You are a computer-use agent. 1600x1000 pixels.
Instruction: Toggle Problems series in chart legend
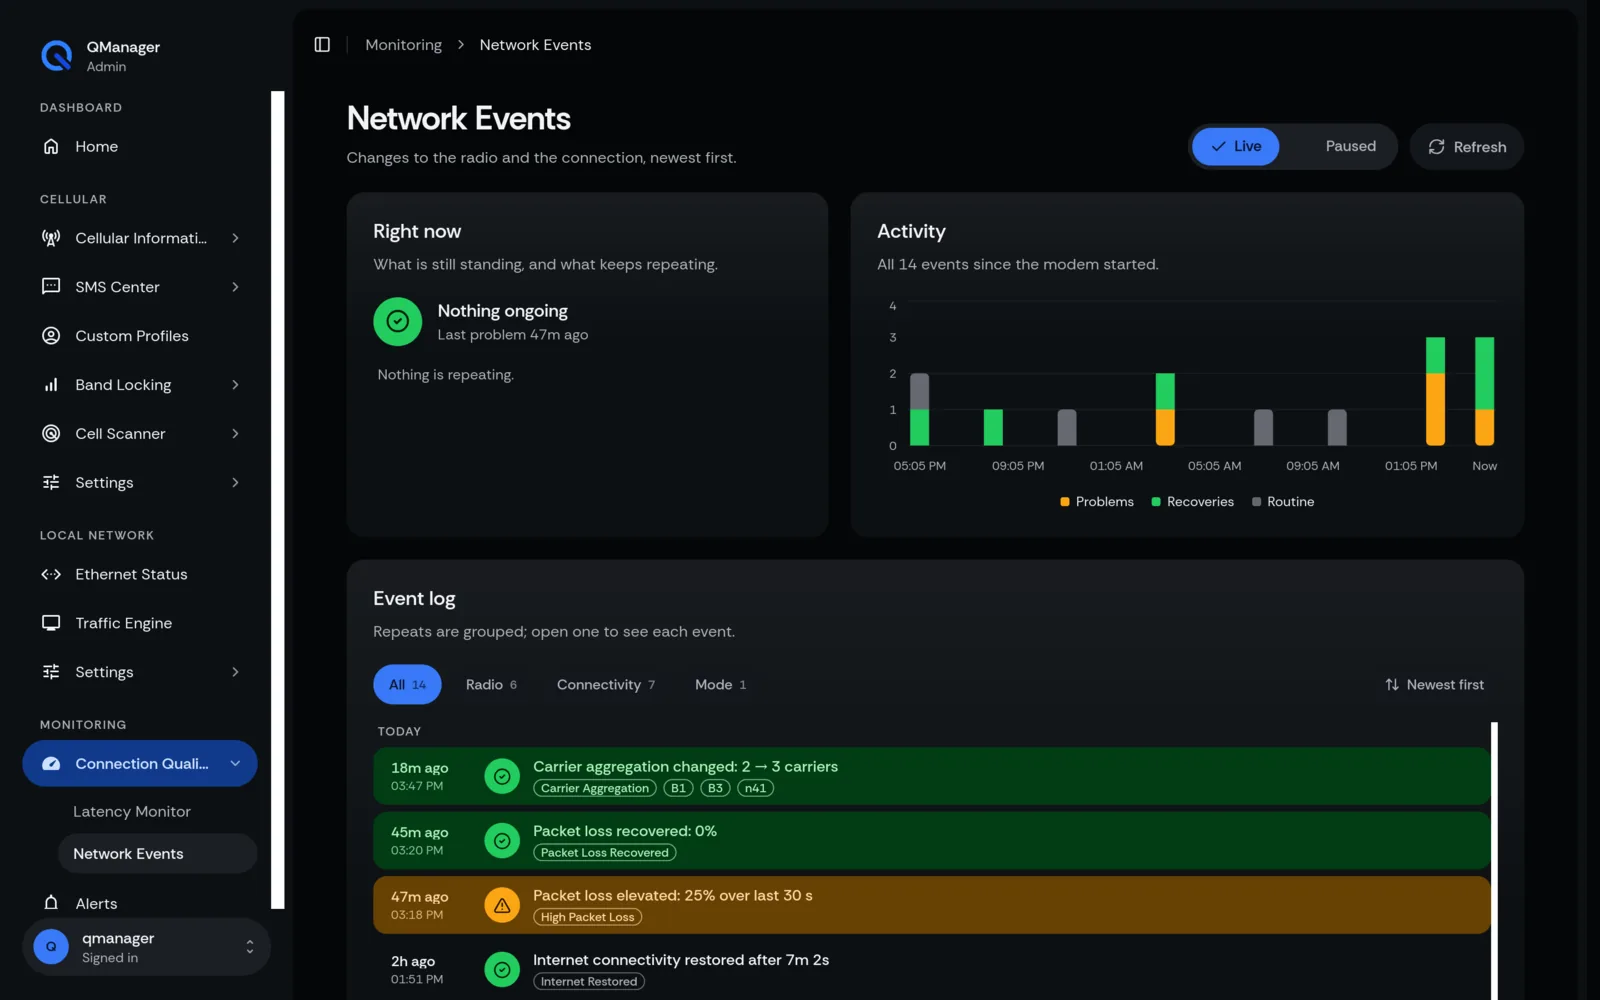point(1097,502)
